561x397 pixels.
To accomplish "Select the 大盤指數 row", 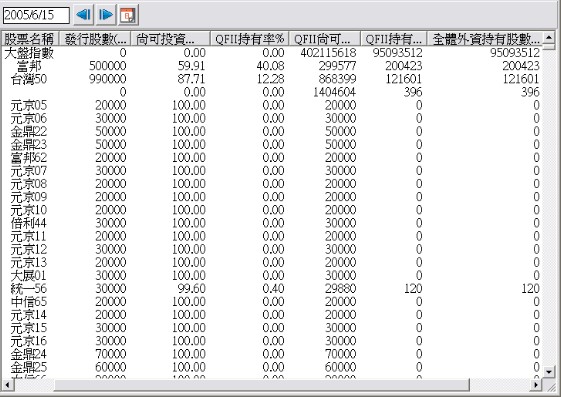I will pyautogui.click(x=272, y=53).
